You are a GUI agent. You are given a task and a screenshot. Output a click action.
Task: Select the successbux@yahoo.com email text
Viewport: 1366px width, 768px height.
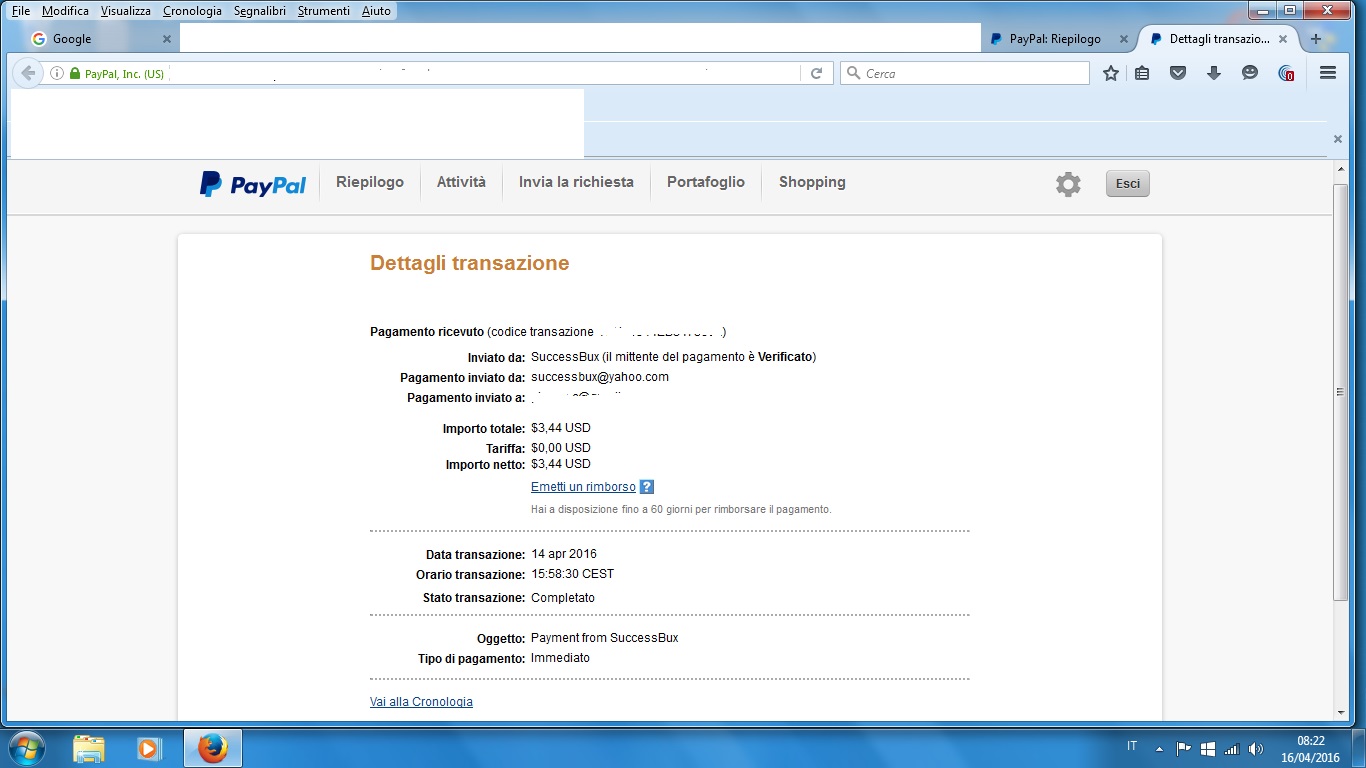pos(600,377)
